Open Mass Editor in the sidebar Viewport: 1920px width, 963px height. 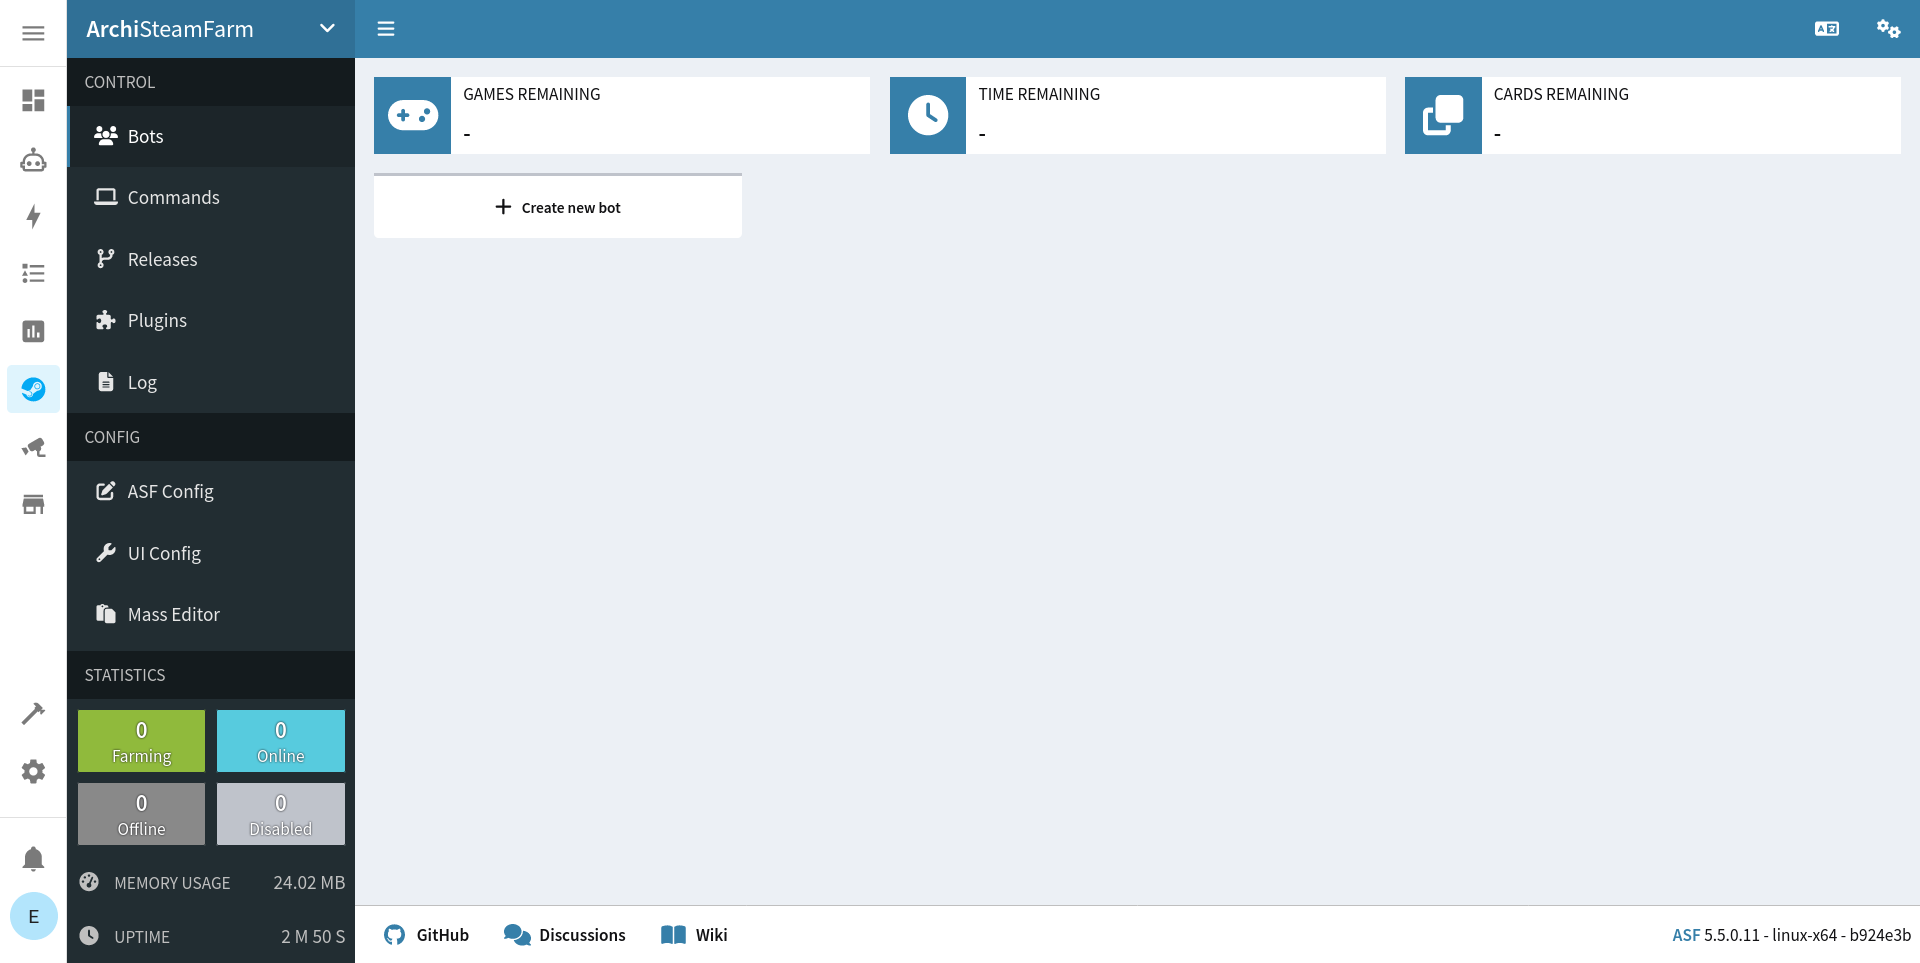click(211, 614)
